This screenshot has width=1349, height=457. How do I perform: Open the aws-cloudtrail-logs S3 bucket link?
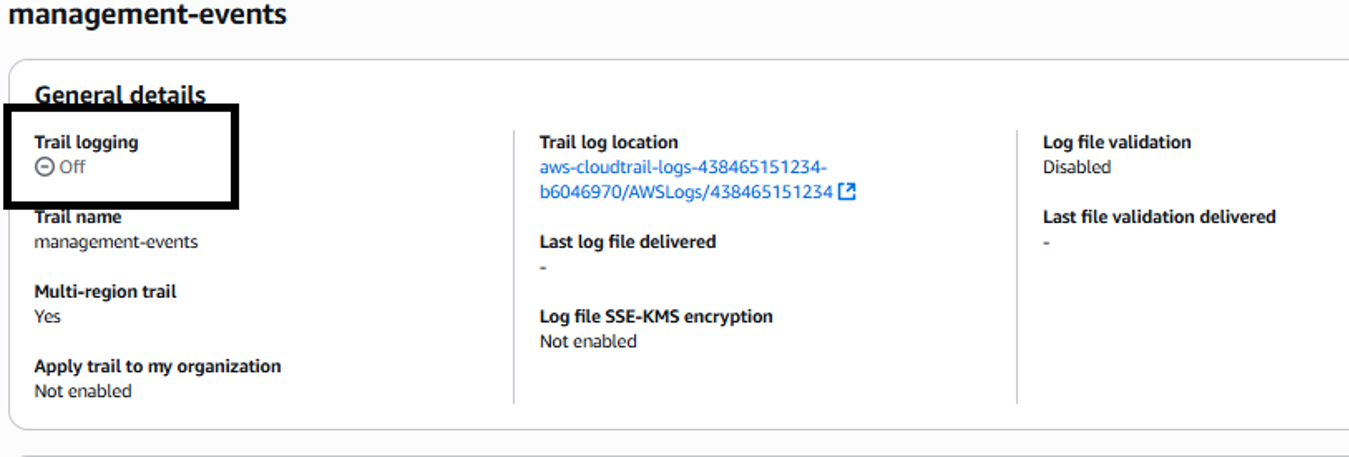pos(685,180)
